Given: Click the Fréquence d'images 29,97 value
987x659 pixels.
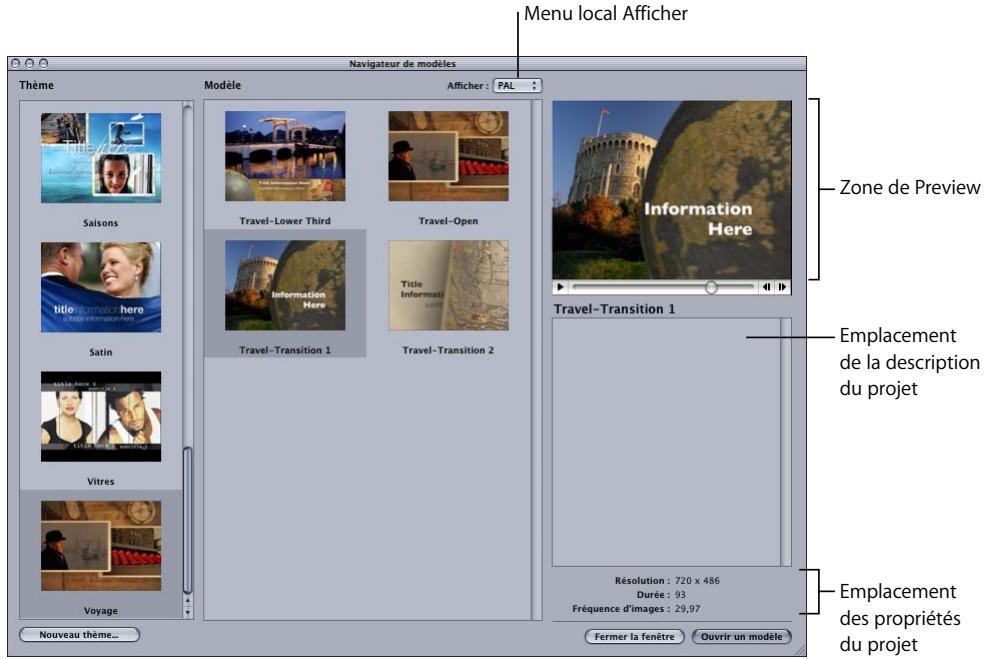Looking at the screenshot, I should [x=687, y=609].
